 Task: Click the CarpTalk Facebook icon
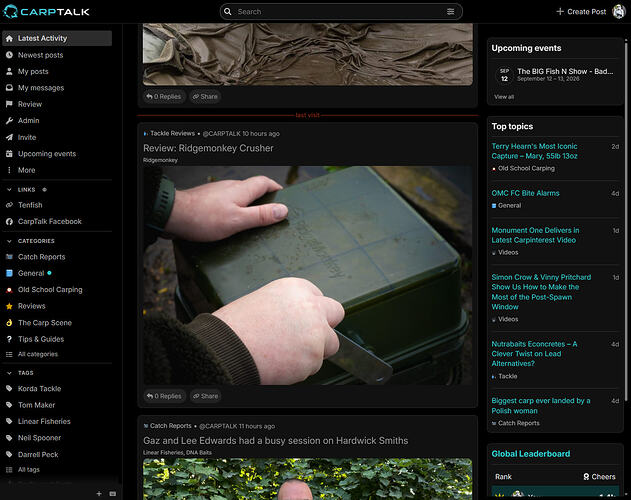pos(9,221)
